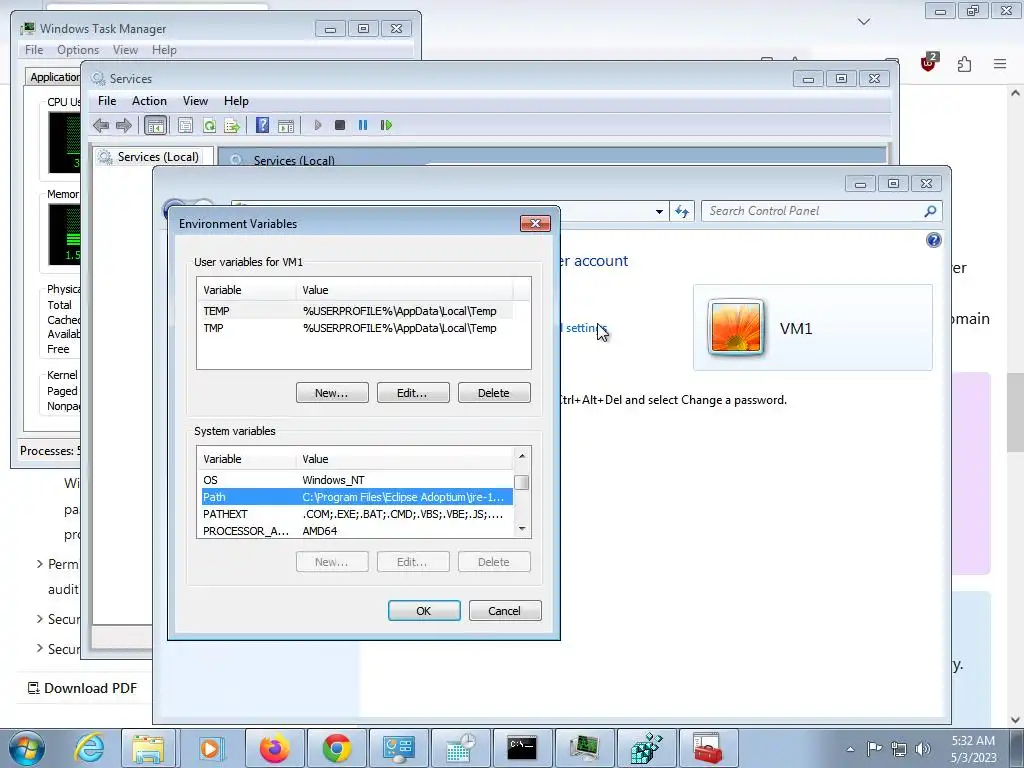Open Windows Explorer from the taskbar
The height and width of the screenshot is (768, 1024).
click(148, 748)
